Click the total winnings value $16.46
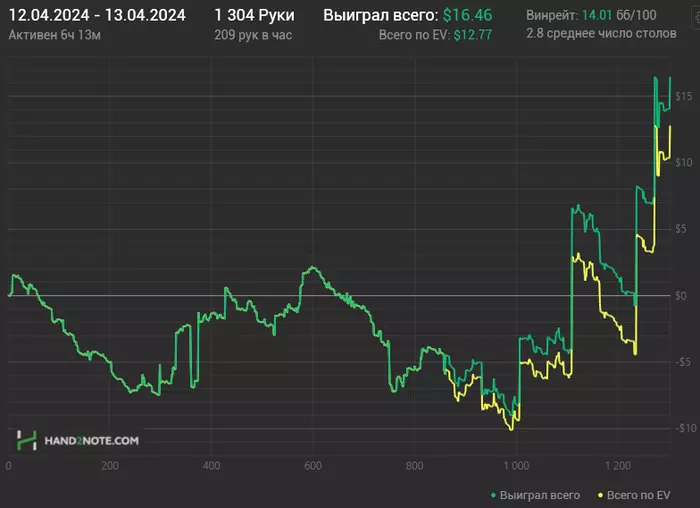The width and height of the screenshot is (700, 508). 467,15
